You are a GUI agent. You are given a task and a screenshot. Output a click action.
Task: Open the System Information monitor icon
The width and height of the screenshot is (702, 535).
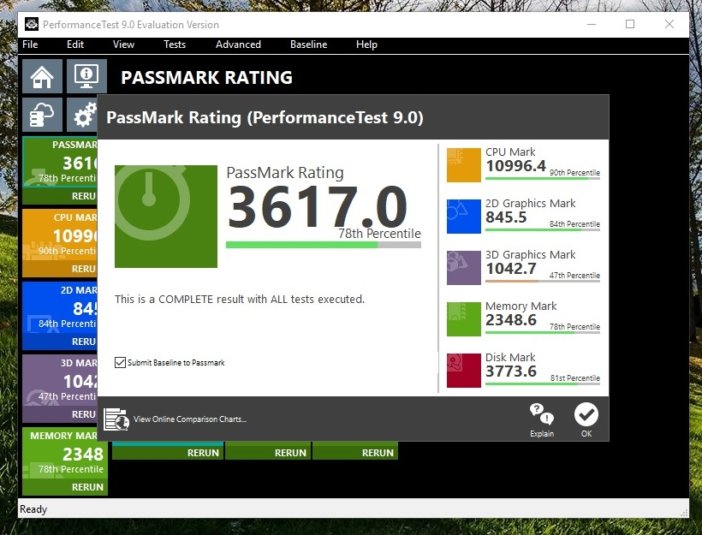click(x=86, y=77)
